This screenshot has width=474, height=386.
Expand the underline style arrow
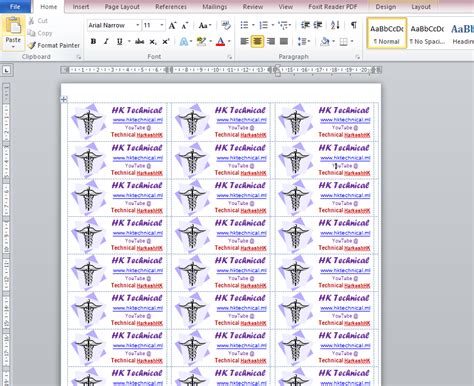coord(129,42)
